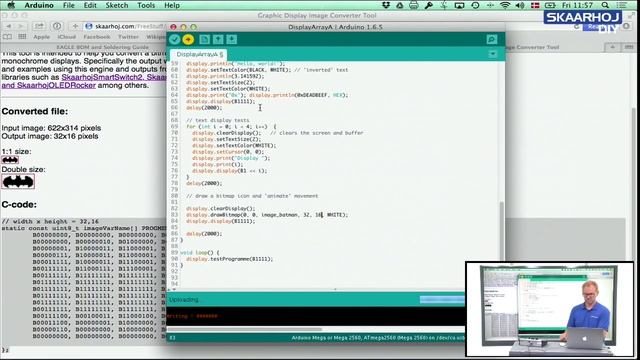This screenshot has width=640, height=360.
Task: Open the Serial Monitor magnifier icon
Action: click(492, 39)
